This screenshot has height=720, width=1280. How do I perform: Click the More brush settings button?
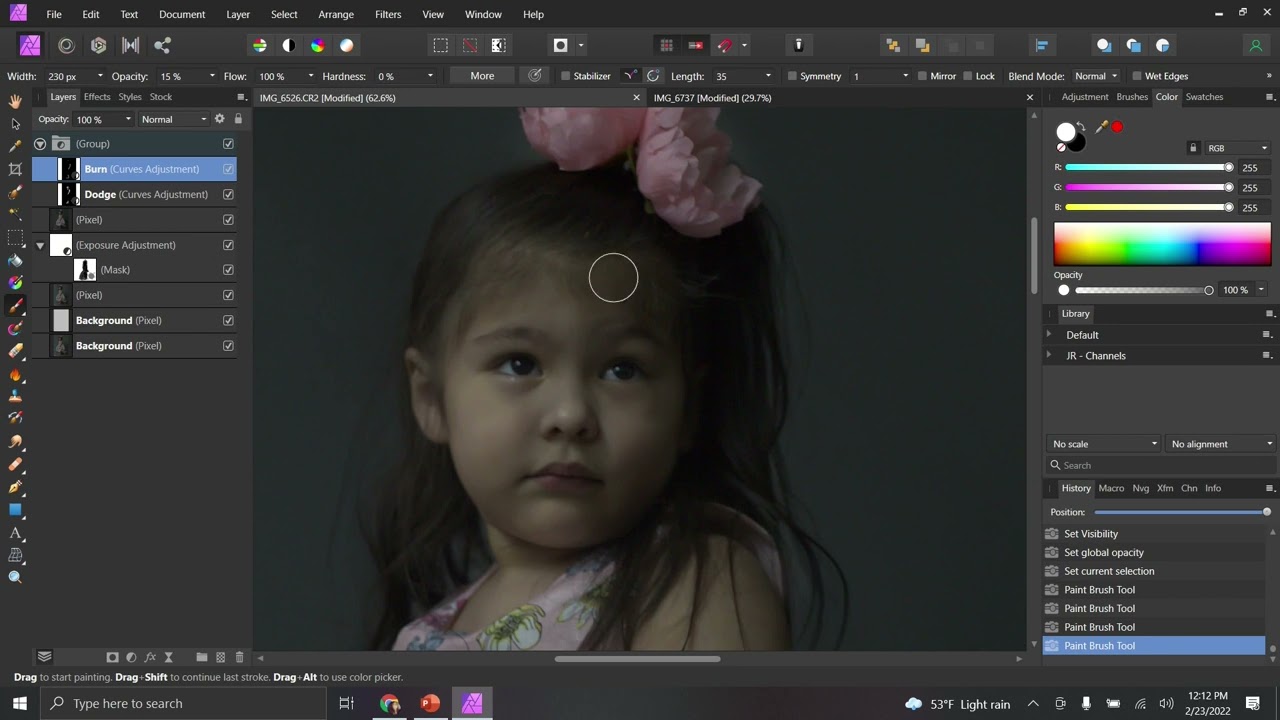(x=482, y=76)
